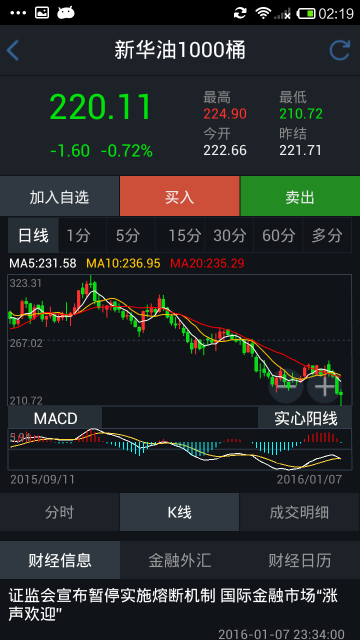Tap the 最高 value 224.90

(x=225, y=114)
